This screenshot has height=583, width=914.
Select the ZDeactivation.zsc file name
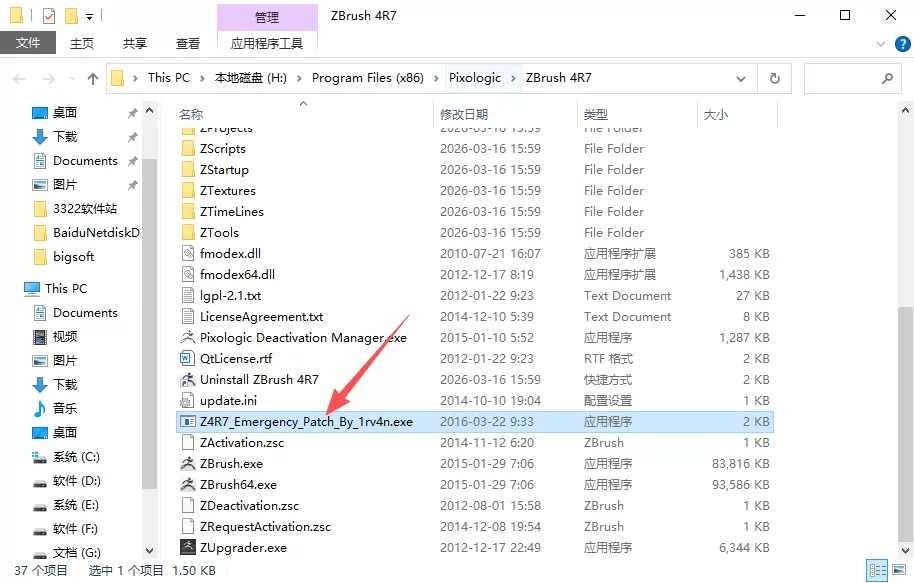(249, 505)
